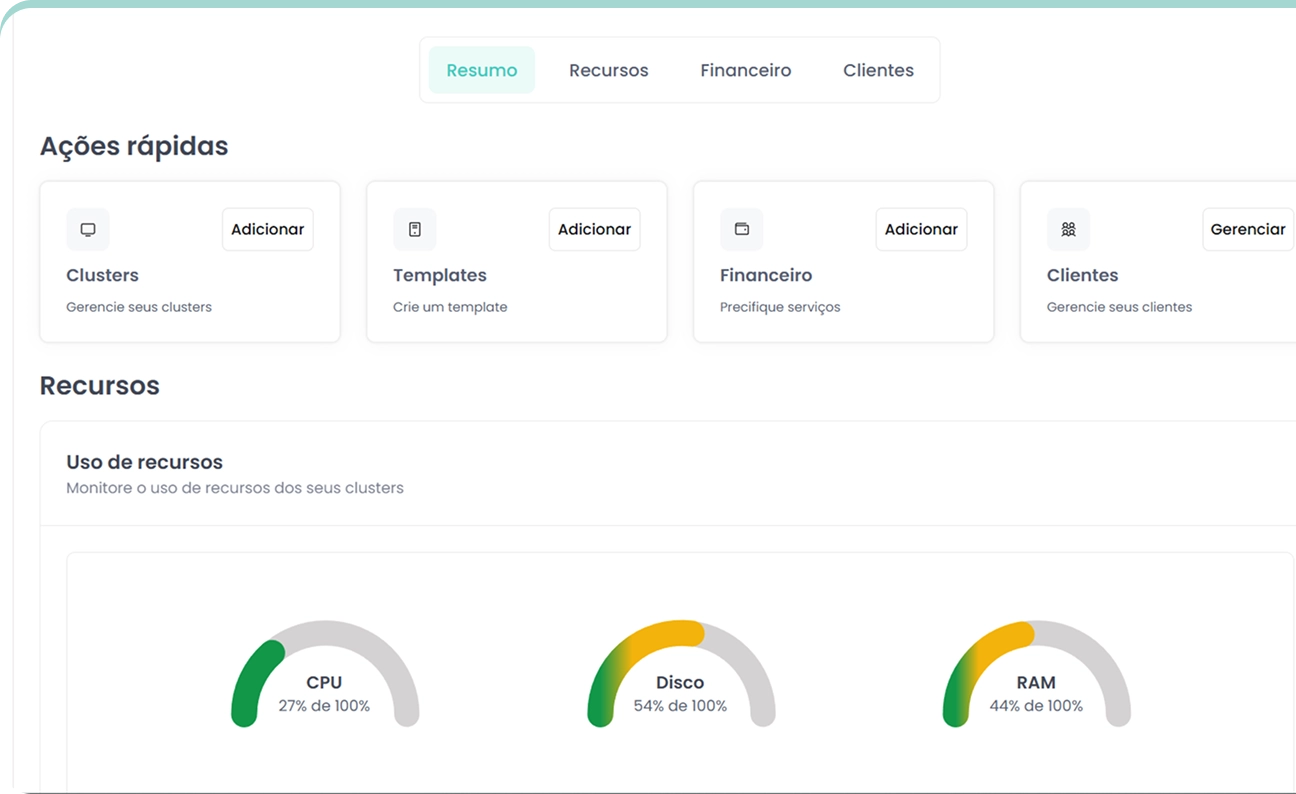The image size is (1296, 794).
Task: Click the CPU usage gauge
Action: [324, 673]
